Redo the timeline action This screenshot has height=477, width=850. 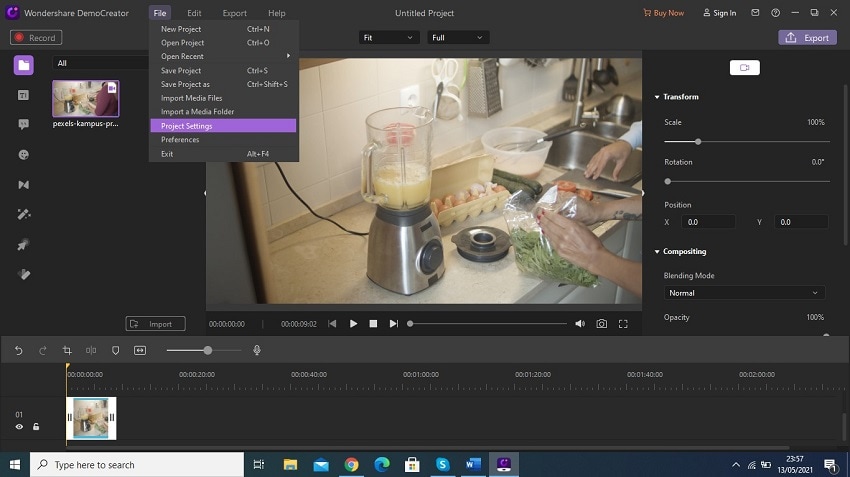click(x=43, y=351)
